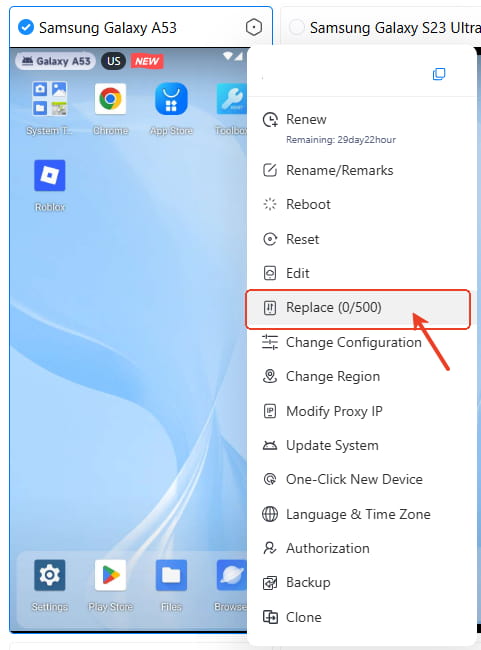Choose Edit menu entry

(x=297, y=274)
